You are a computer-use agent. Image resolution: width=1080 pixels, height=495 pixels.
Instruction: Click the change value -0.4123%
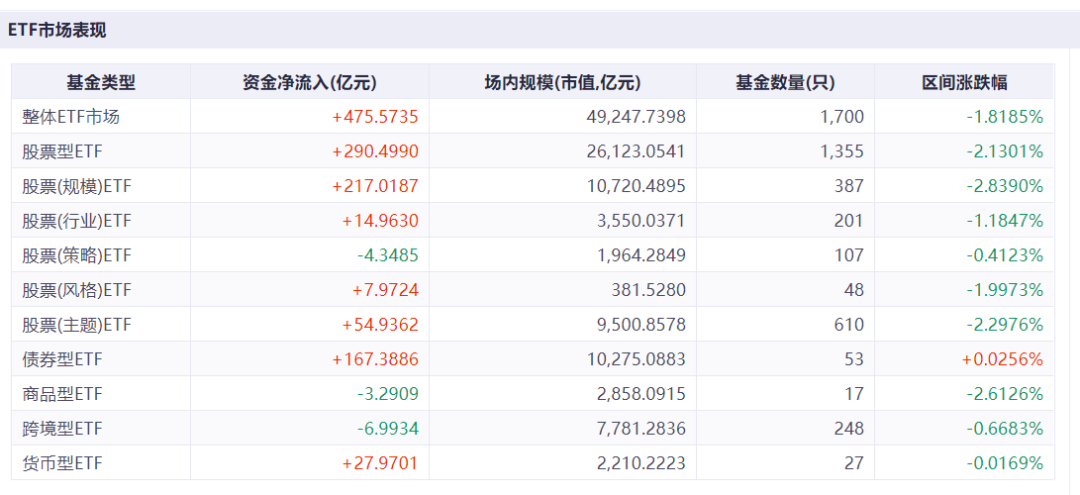coord(1005,255)
